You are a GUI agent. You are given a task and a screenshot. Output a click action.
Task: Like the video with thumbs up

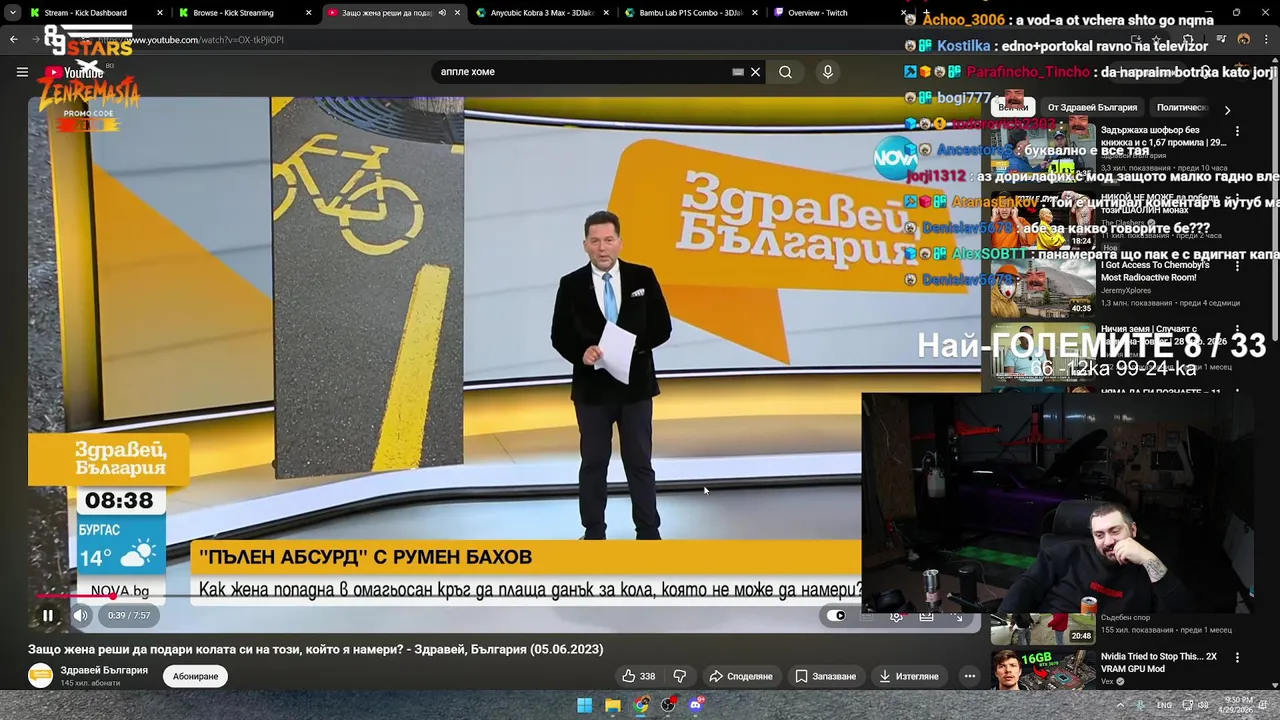tap(638, 676)
